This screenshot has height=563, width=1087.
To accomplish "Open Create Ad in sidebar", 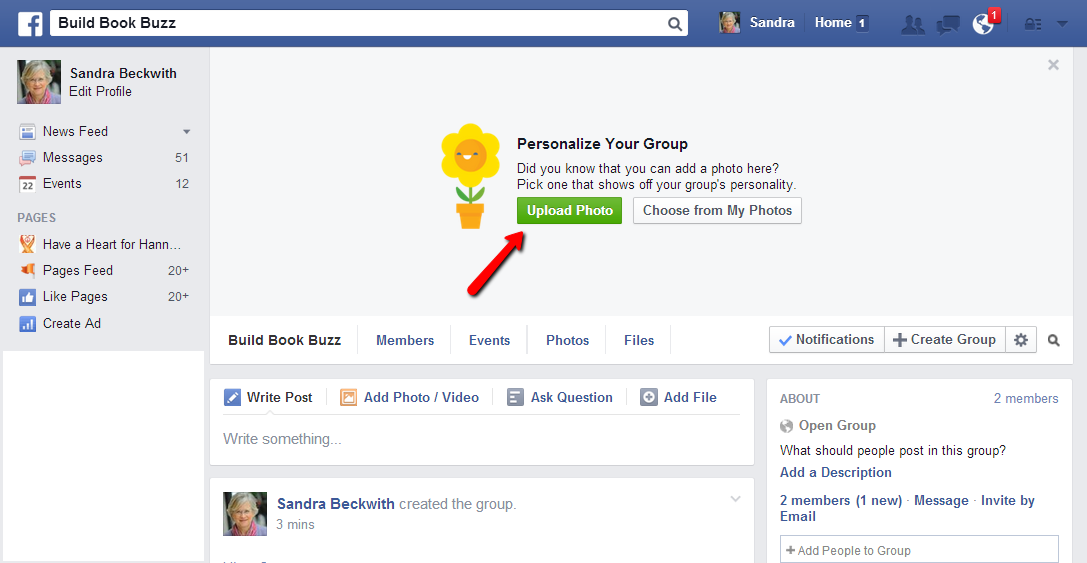I will [x=71, y=323].
